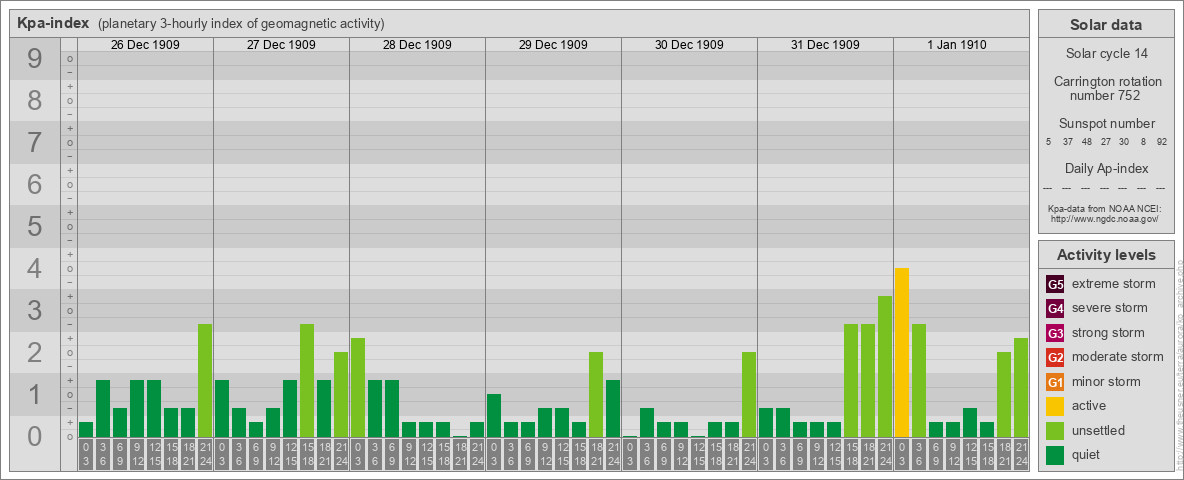Screen dimensions: 1184x480
Task: Click the Kp scale number 0
Action: (x=34, y=436)
